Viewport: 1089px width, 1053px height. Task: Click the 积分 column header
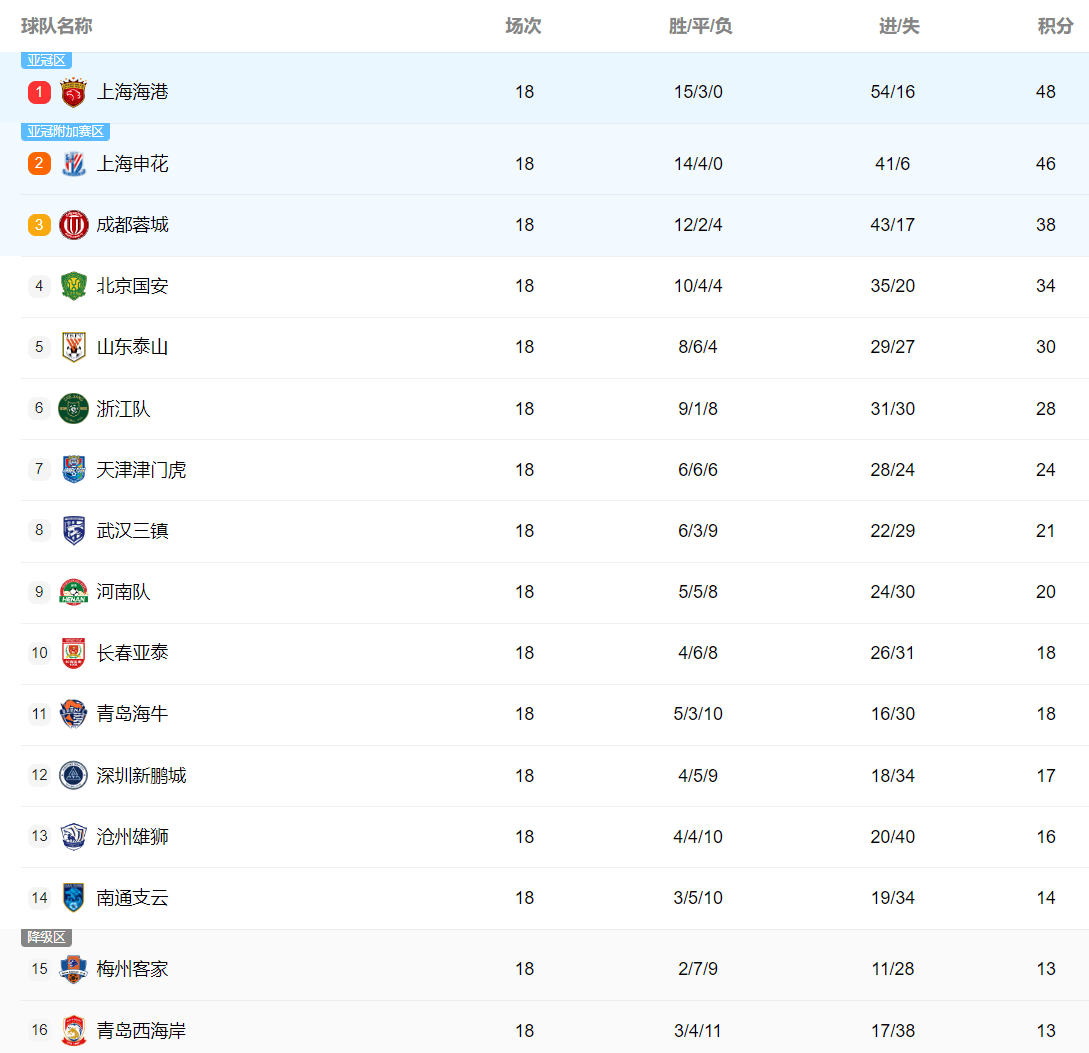(1055, 26)
